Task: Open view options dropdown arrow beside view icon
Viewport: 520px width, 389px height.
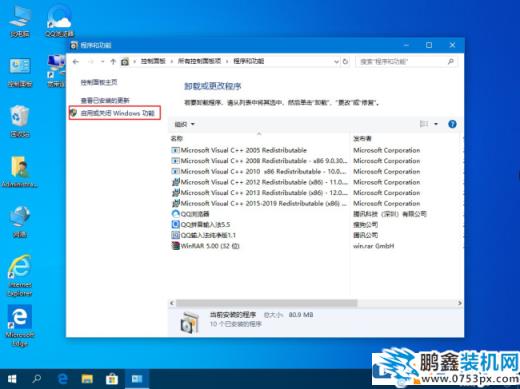Action: coord(436,124)
